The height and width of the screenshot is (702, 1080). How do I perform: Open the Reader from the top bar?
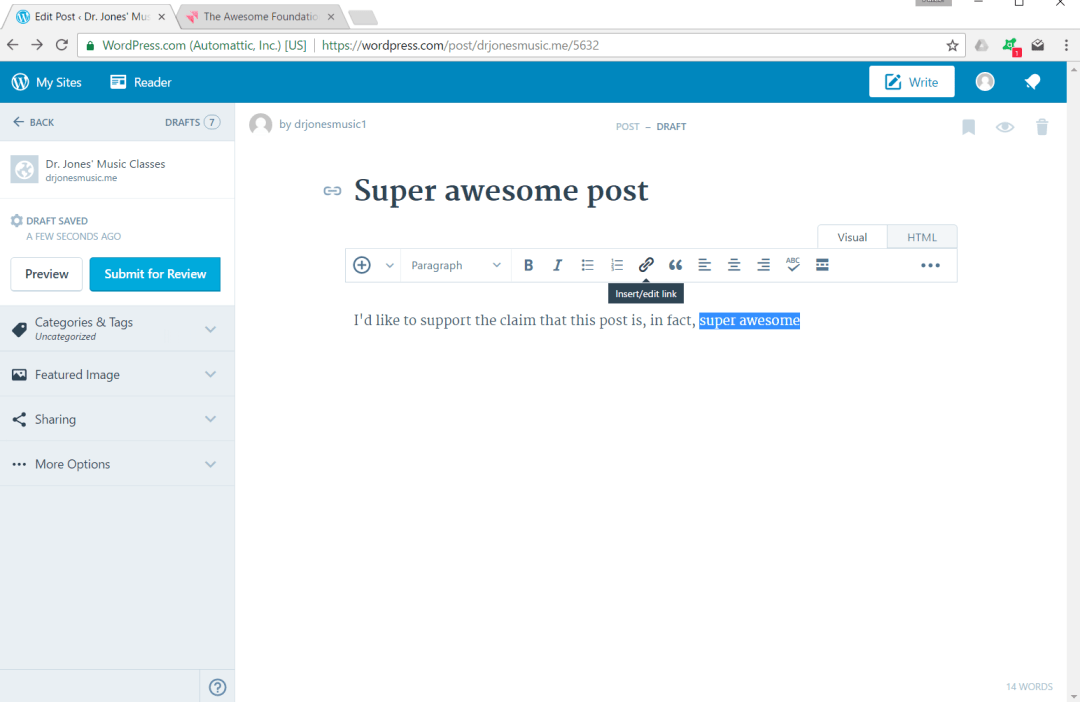tap(140, 81)
